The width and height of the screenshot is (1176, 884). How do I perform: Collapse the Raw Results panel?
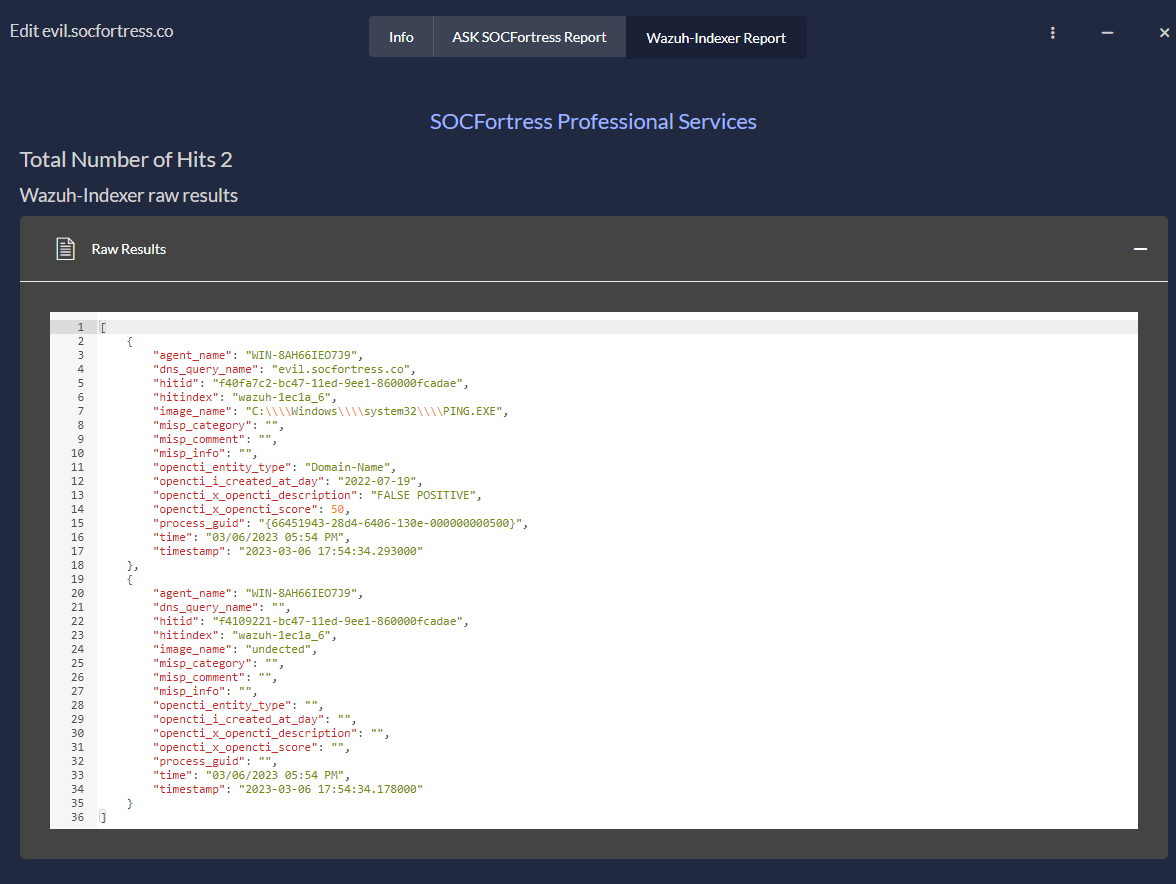point(1140,248)
